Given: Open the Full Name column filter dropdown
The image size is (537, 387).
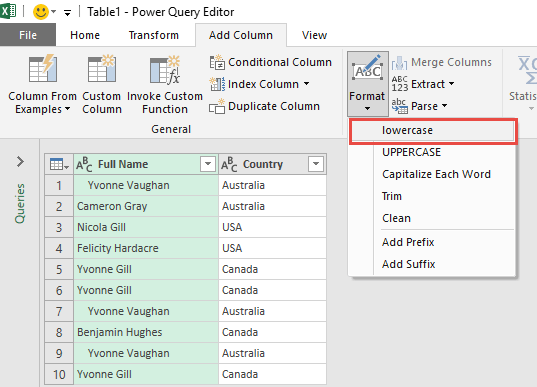Looking at the screenshot, I should point(208,164).
